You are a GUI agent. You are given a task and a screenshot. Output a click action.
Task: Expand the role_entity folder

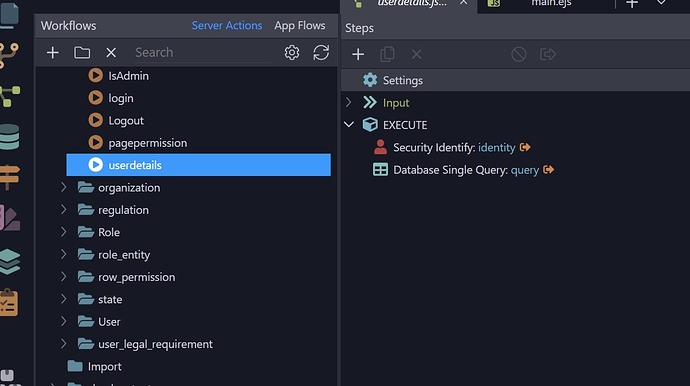click(x=64, y=254)
